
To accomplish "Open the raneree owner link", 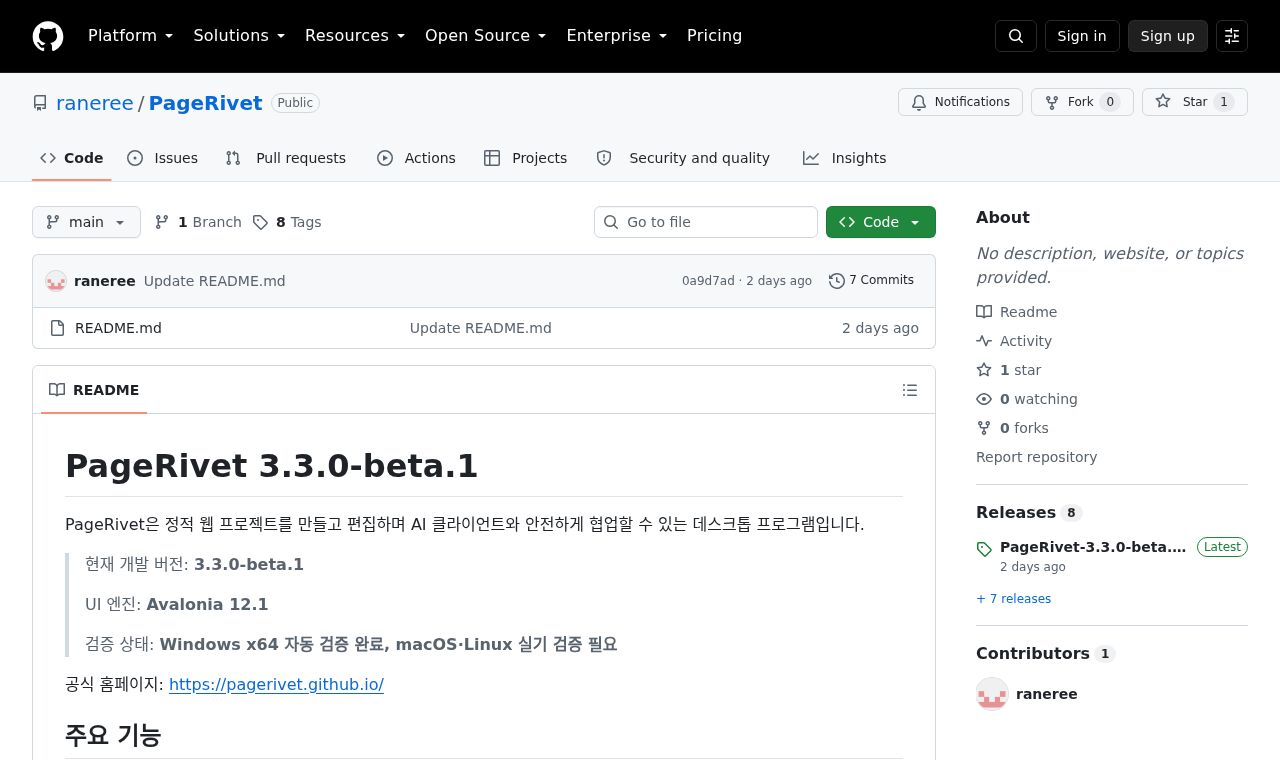I will [x=95, y=103].
